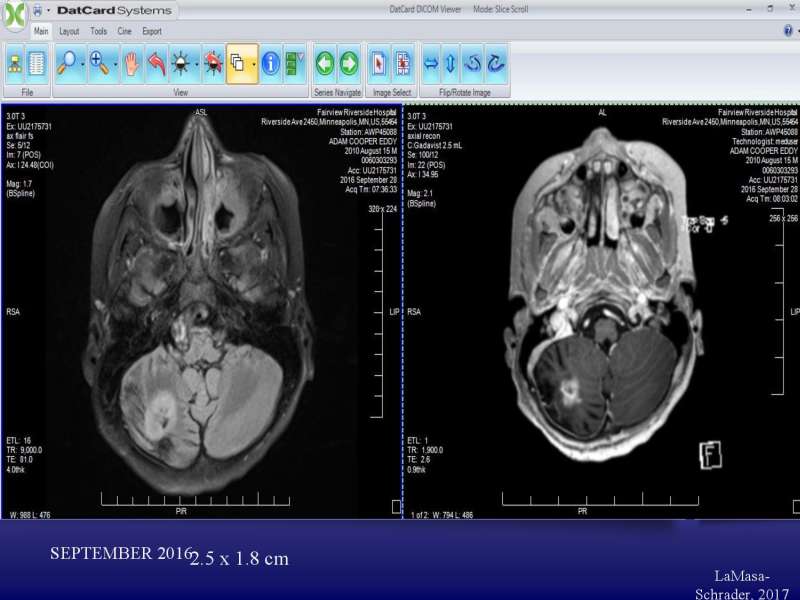
Task: Click the 'W: 988 L: 476' window level text
Action: (x=30, y=515)
